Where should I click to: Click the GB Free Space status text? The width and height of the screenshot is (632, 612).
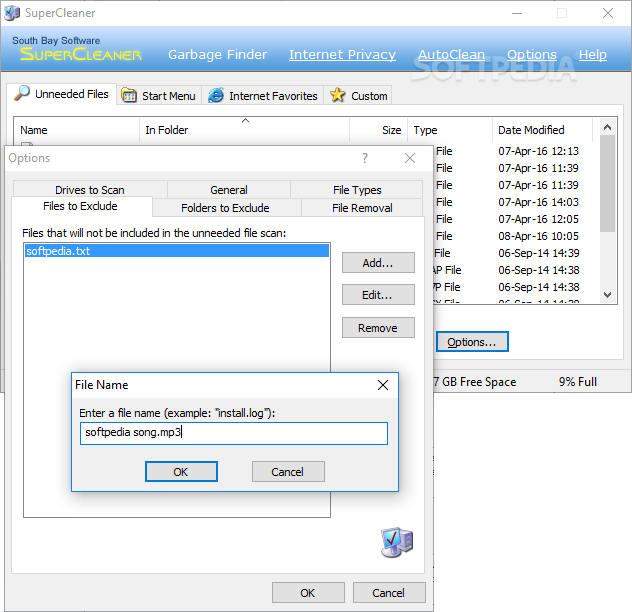[476, 381]
